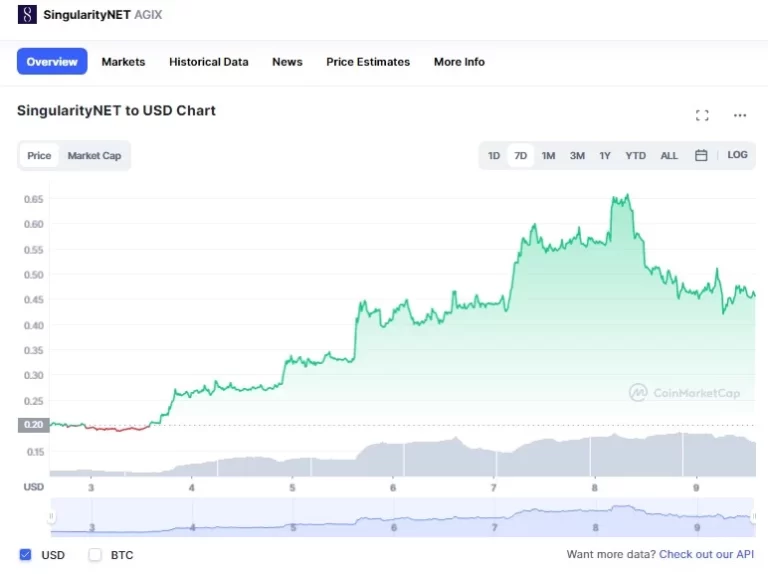The height and width of the screenshot is (574, 768).
Task: Set chart range to 1M
Action: point(548,156)
